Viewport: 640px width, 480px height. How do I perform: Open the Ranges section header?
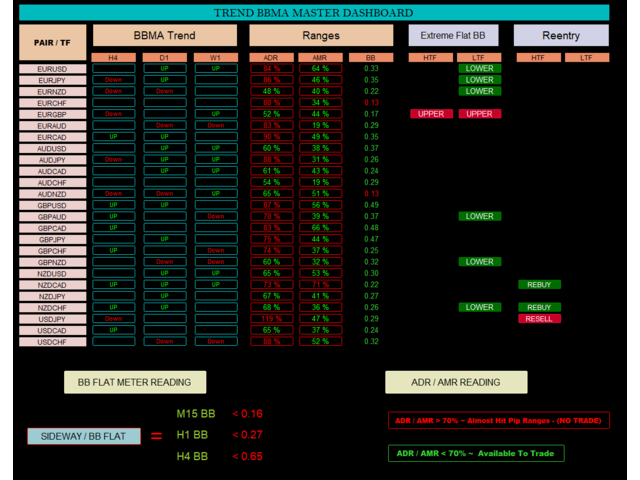[x=321, y=36]
